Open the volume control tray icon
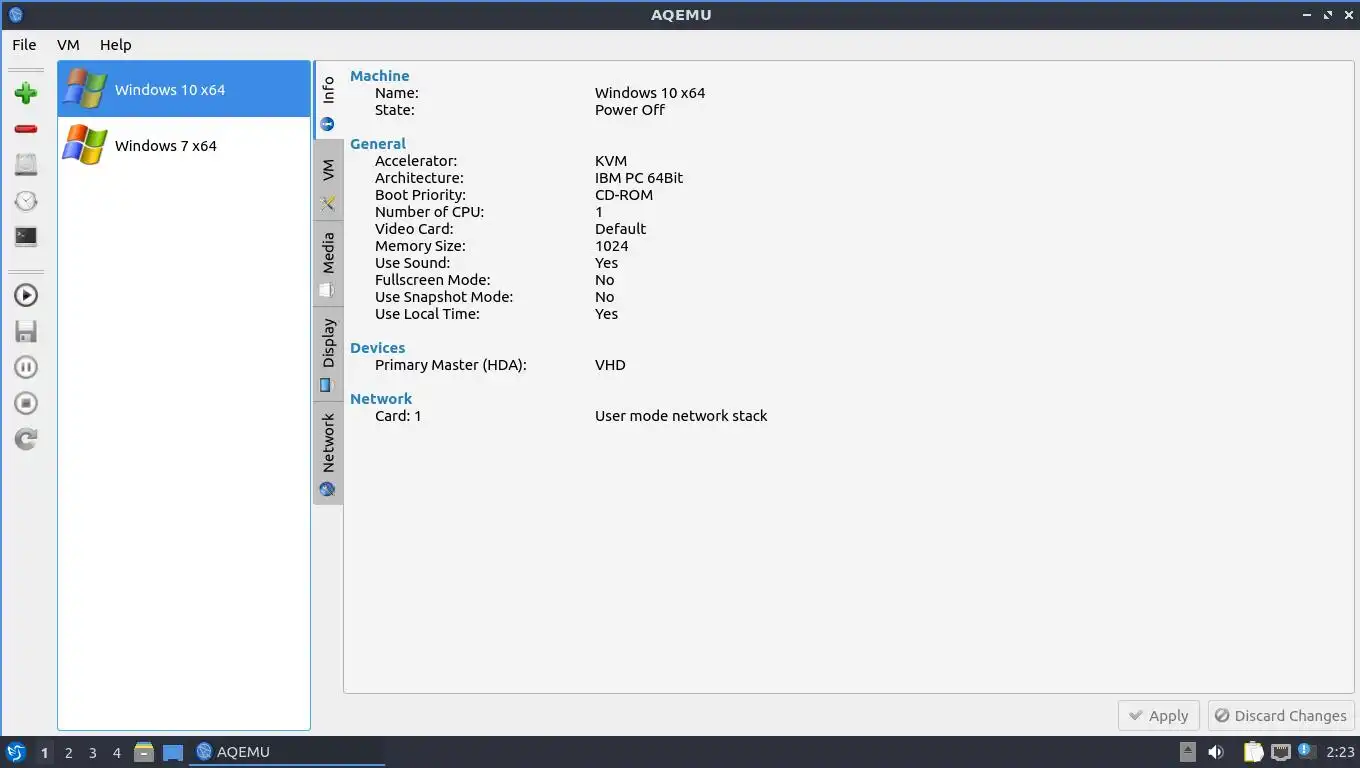Screen dimensions: 1360x768 pyautogui.click(x=1216, y=752)
